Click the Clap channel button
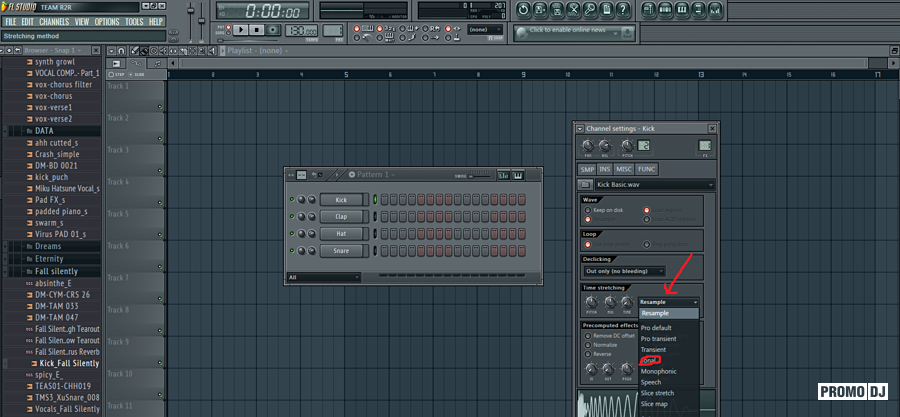 341,217
